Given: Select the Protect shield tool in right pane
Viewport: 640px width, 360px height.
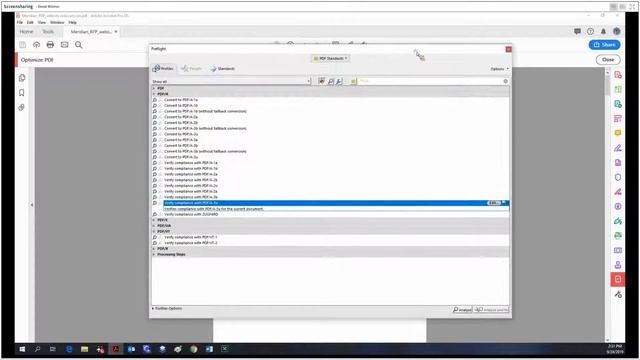Looking at the screenshot, I should point(618,177).
